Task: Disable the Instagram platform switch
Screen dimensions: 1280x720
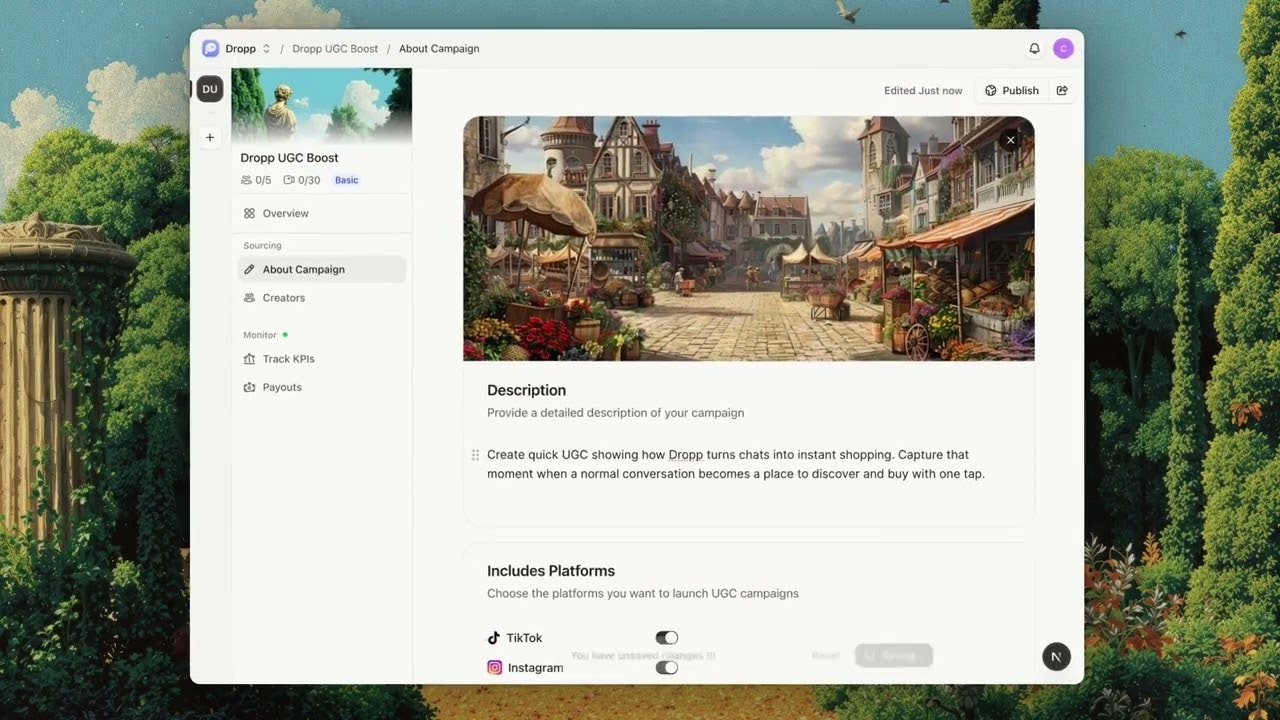Action: click(x=666, y=667)
